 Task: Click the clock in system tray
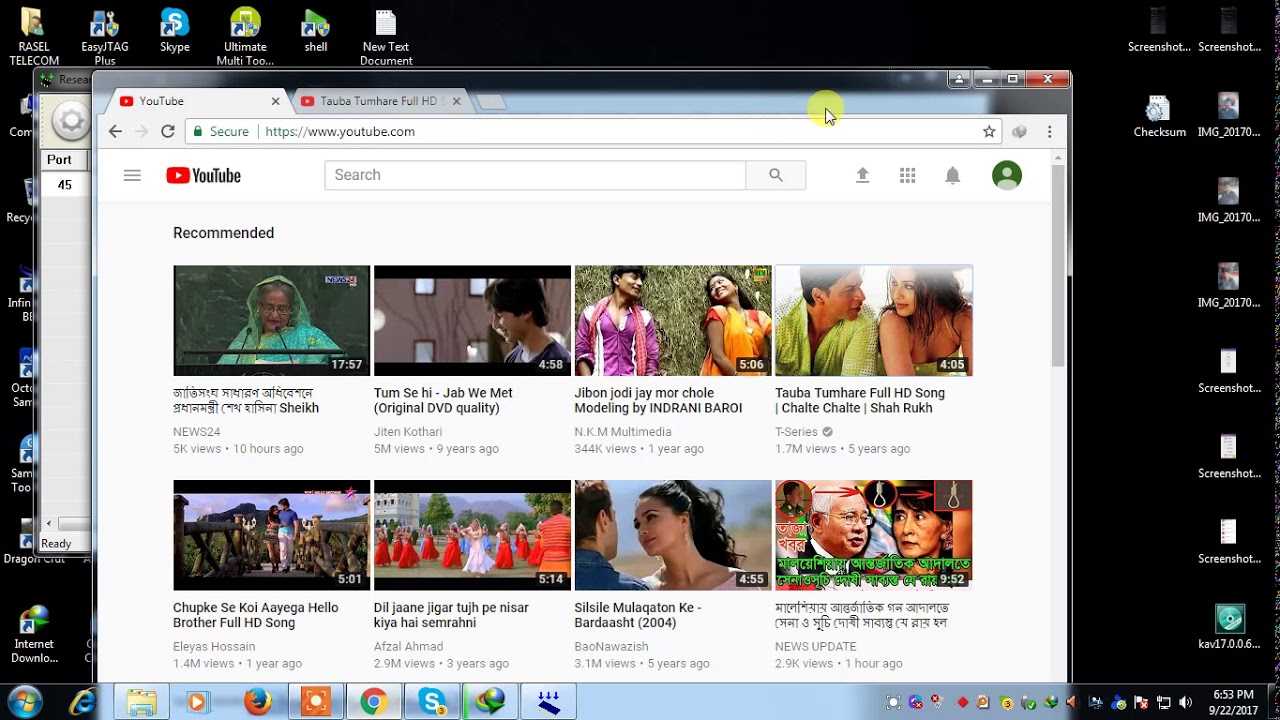(1233, 702)
